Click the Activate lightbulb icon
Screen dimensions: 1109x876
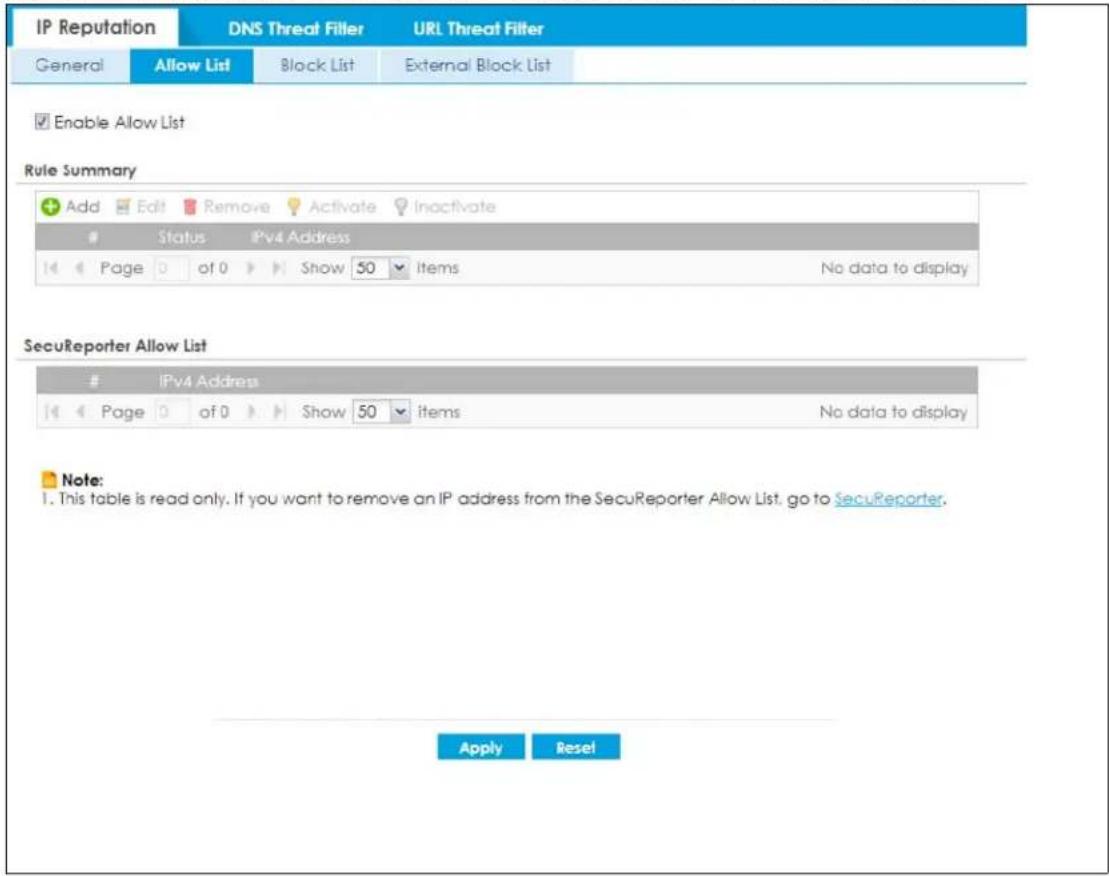294,206
